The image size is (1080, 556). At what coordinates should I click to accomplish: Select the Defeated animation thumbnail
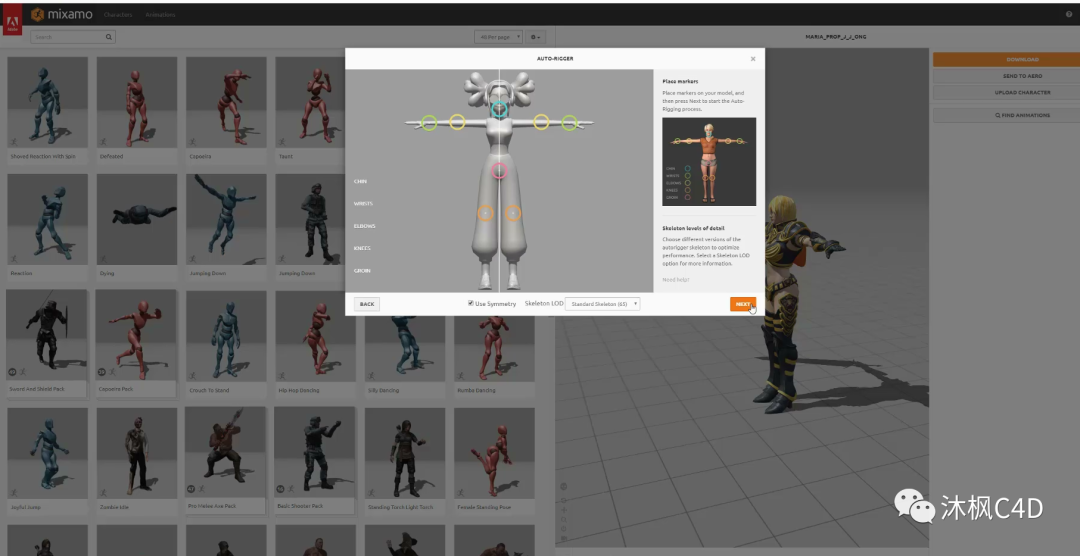136,103
